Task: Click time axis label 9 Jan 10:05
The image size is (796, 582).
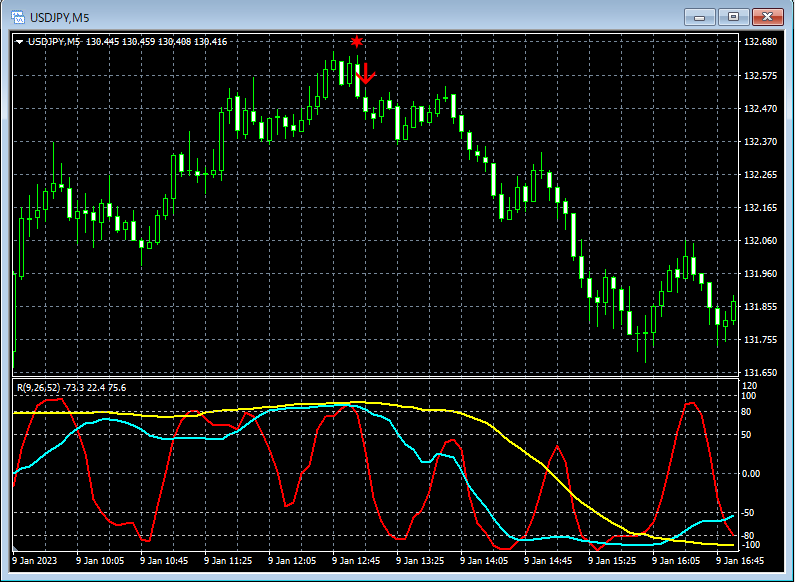Action: coord(100,561)
